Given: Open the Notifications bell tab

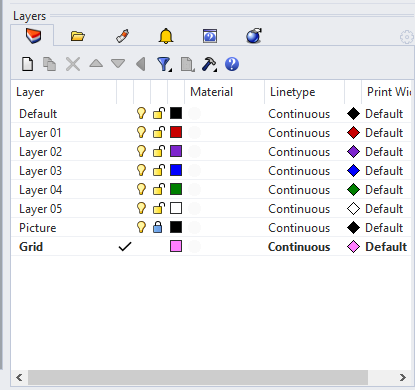Looking at the screenshot, I should tap(166, 36).
